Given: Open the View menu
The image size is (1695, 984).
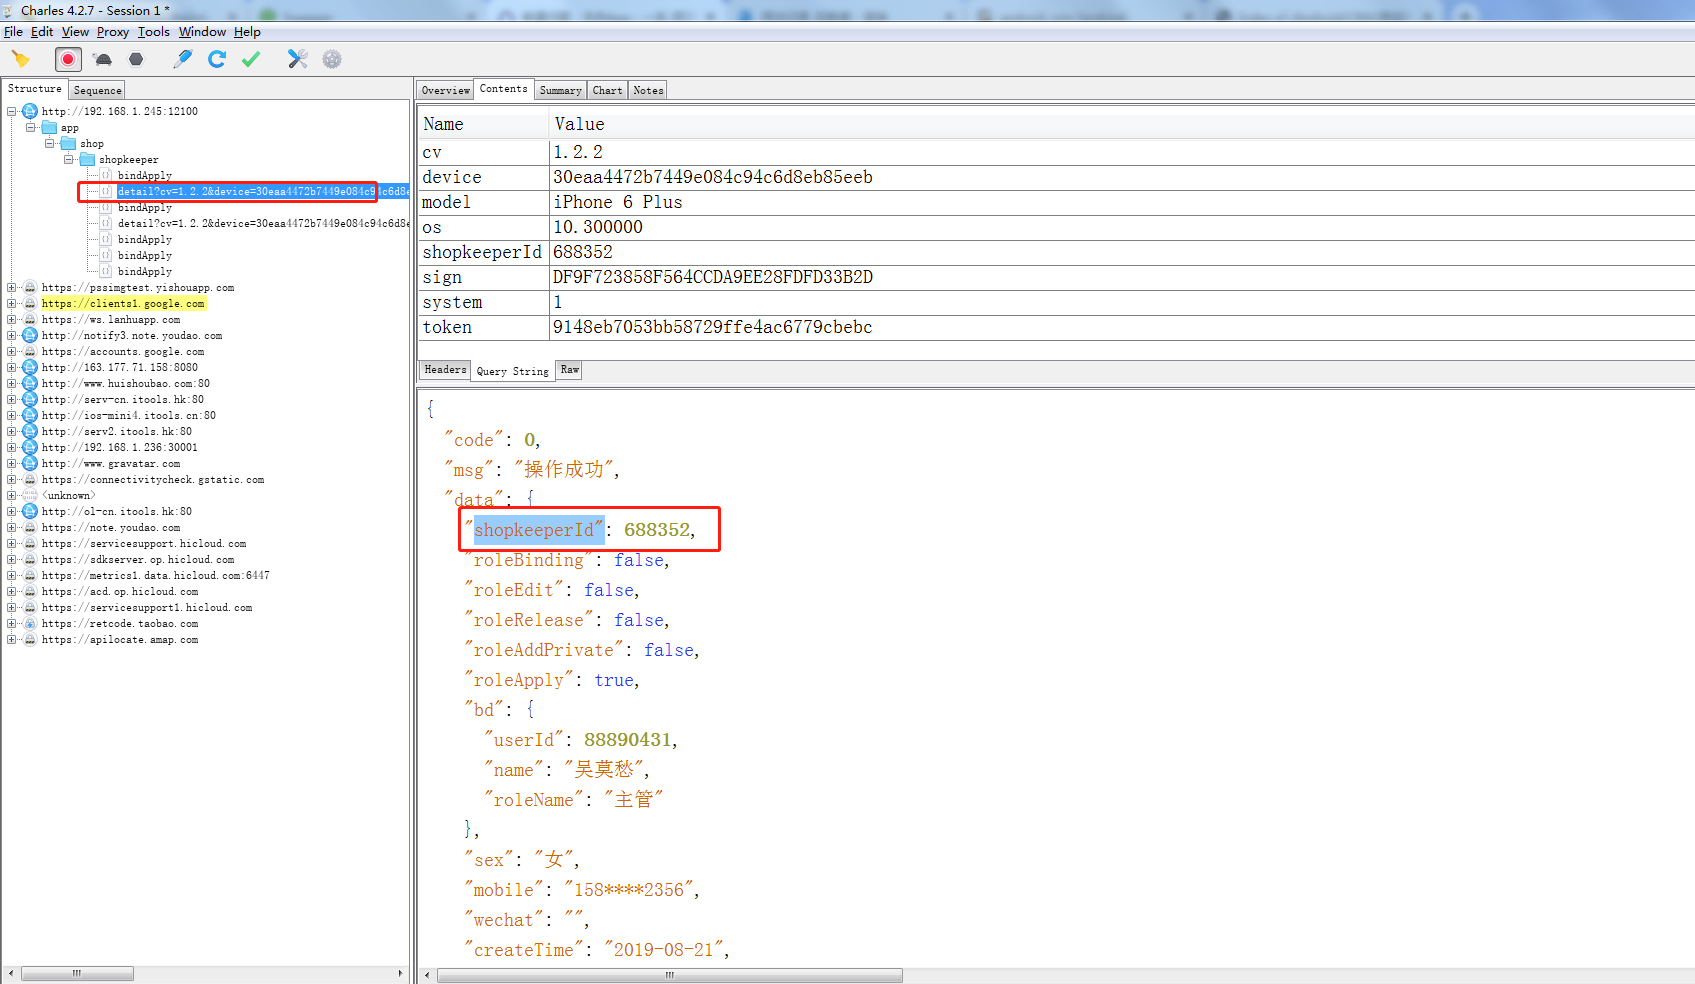Looking at the screenshot, I should 75,32.
